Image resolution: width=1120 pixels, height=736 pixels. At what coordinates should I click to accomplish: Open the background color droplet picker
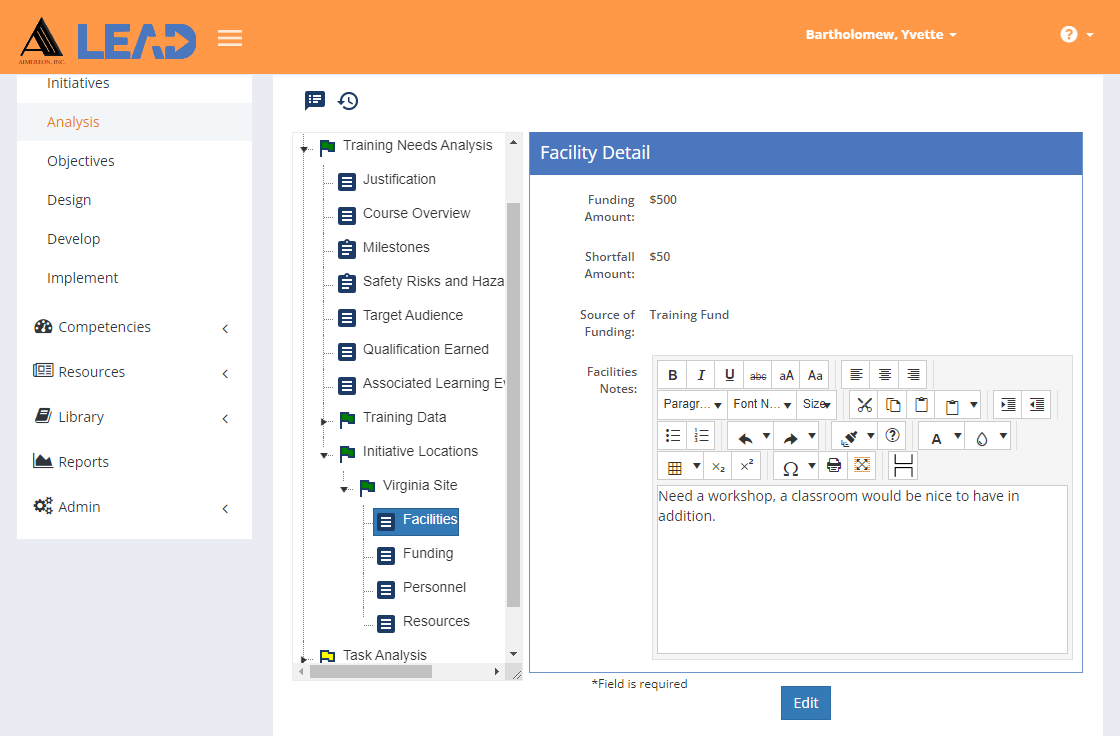coord(981,437)
